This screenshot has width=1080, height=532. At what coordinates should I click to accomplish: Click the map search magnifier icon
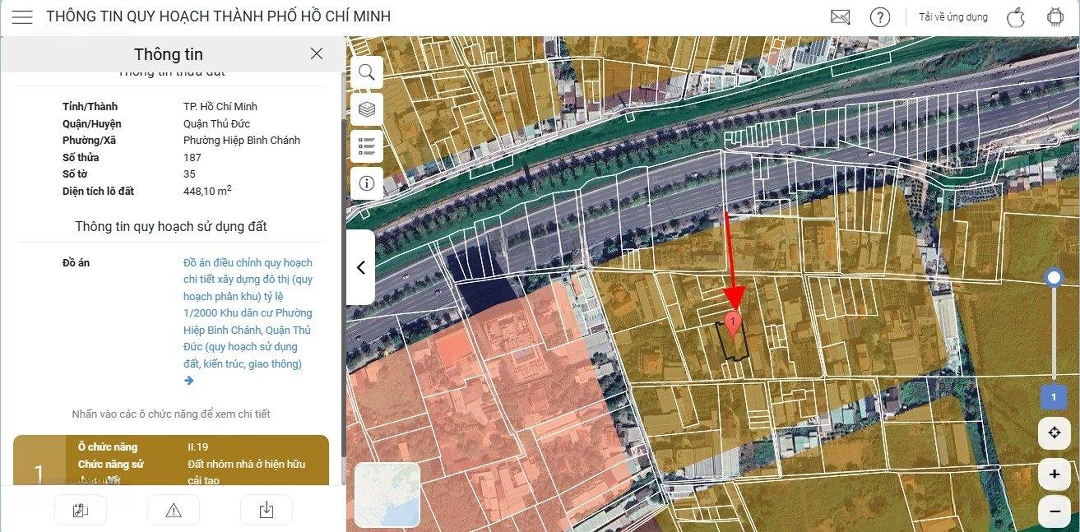(366, 72)
